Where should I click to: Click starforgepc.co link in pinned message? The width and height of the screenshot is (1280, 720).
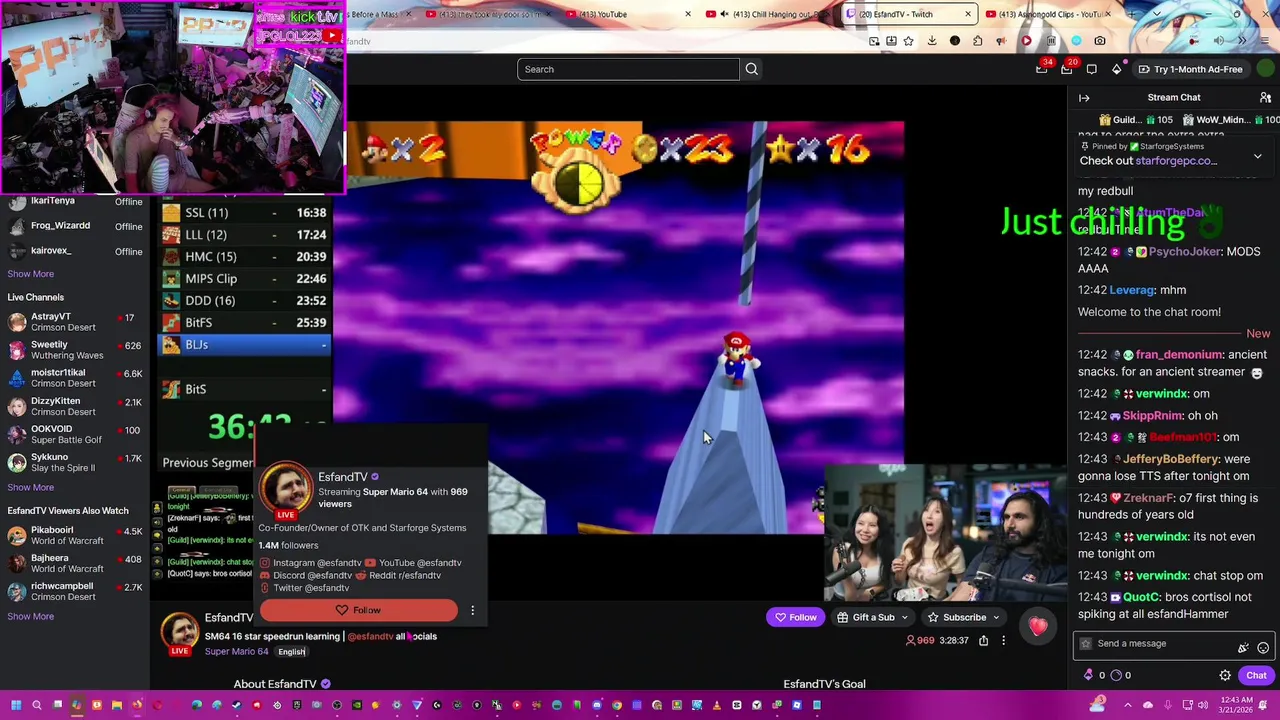click(1175, 161)
